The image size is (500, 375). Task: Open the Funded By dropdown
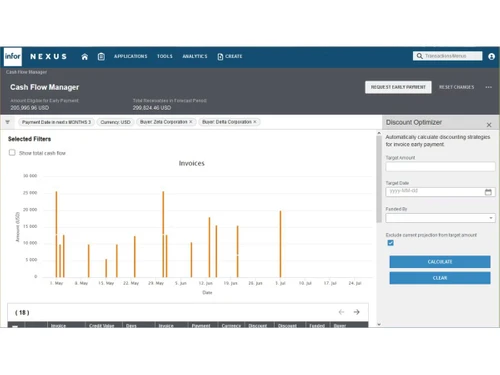[440, 218]
